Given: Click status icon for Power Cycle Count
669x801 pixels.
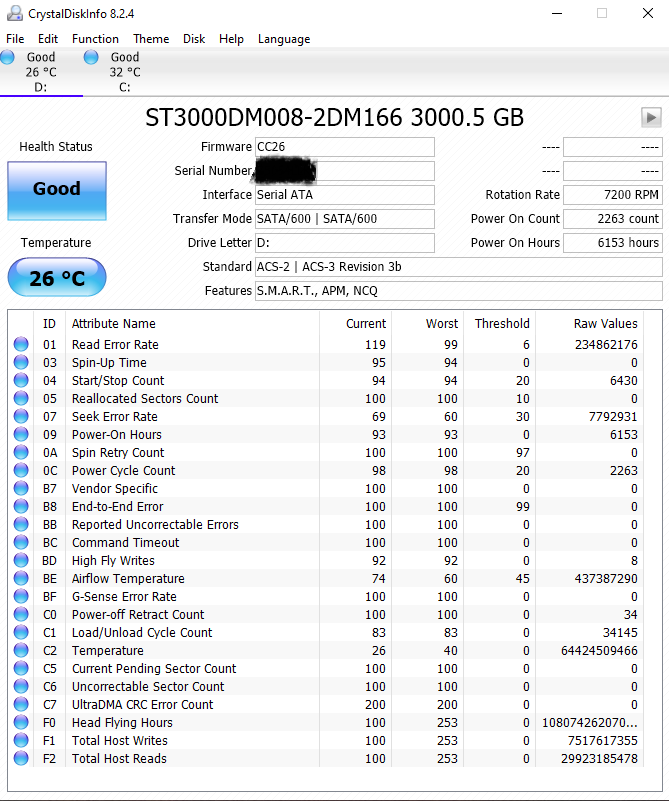Looking at the screenshot, I should (21, 470).
